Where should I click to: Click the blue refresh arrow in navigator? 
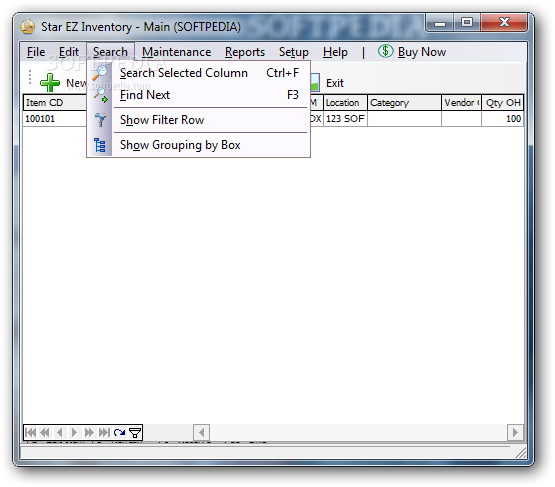tap(119, 432)
